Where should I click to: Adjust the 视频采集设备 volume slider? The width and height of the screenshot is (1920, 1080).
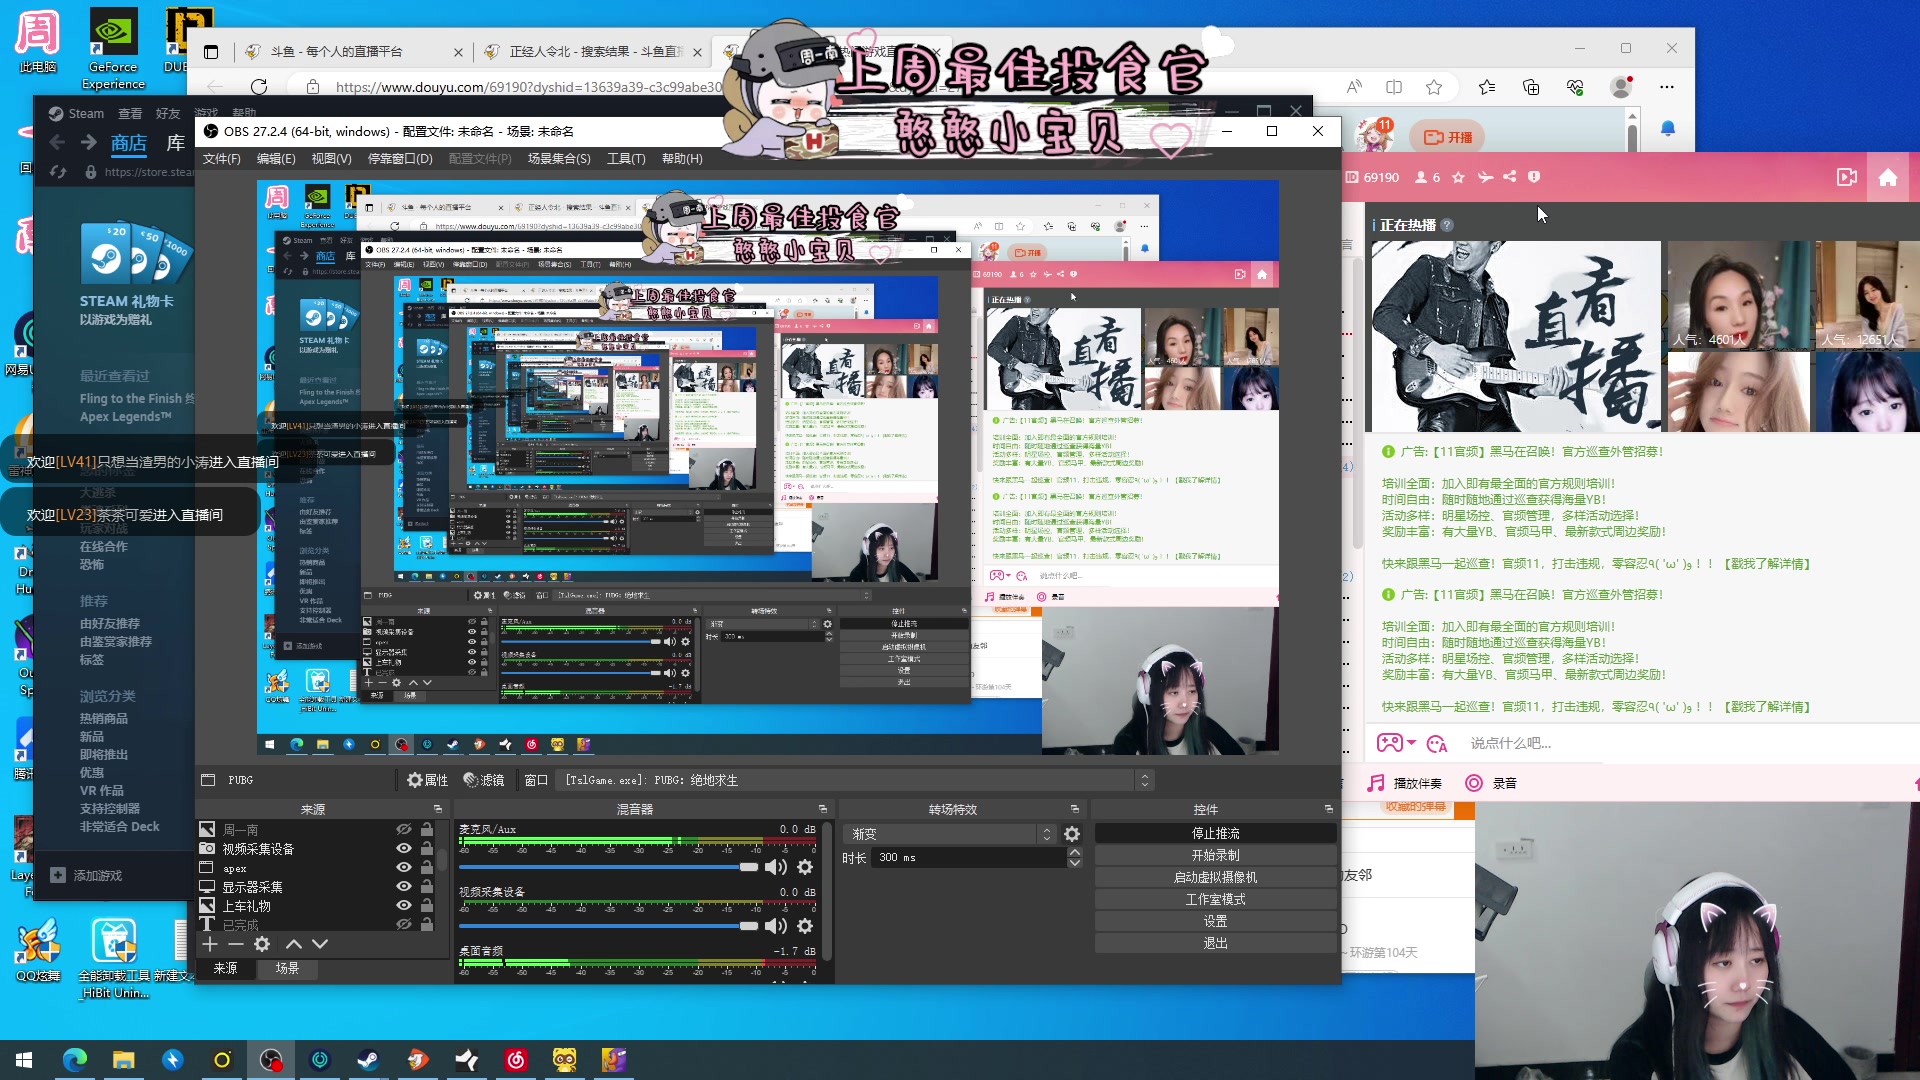coord(610,927)
